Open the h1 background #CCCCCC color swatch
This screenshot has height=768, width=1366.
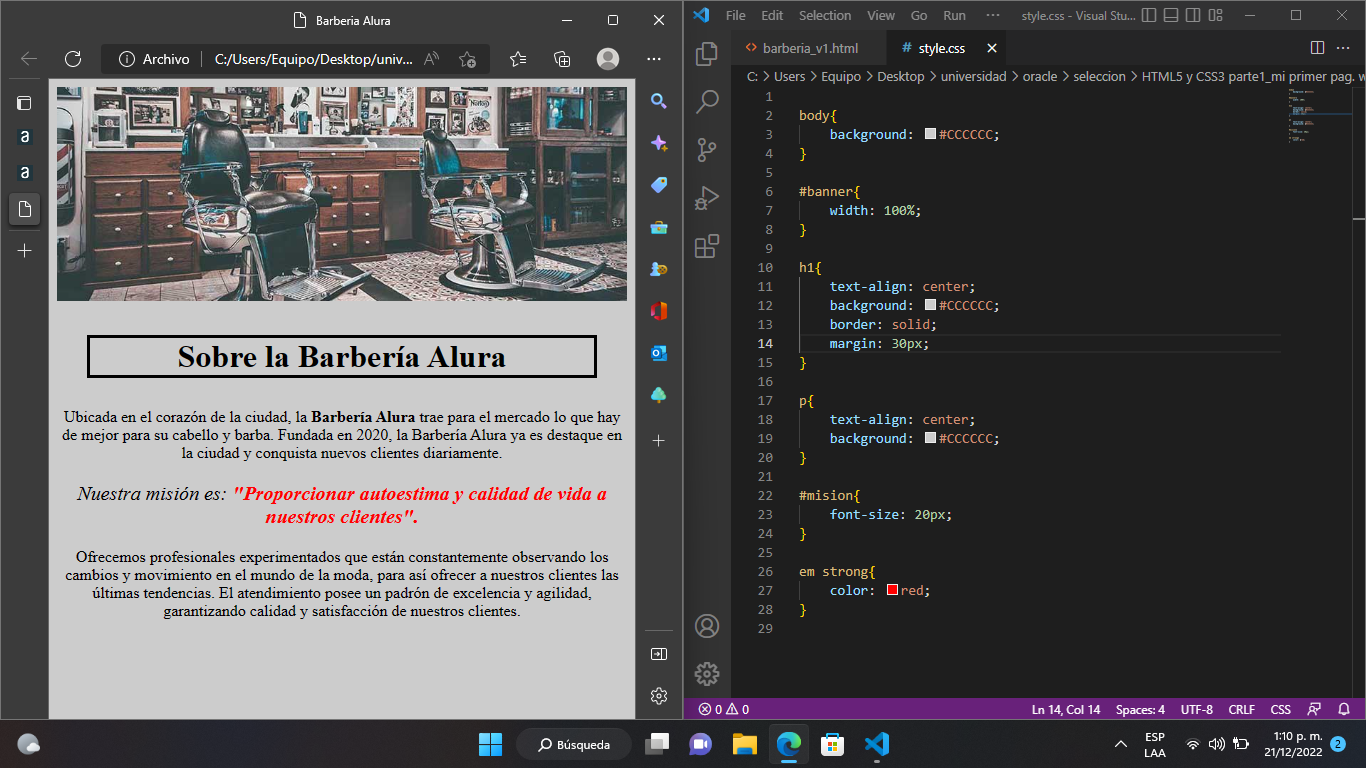pos(930,305)
